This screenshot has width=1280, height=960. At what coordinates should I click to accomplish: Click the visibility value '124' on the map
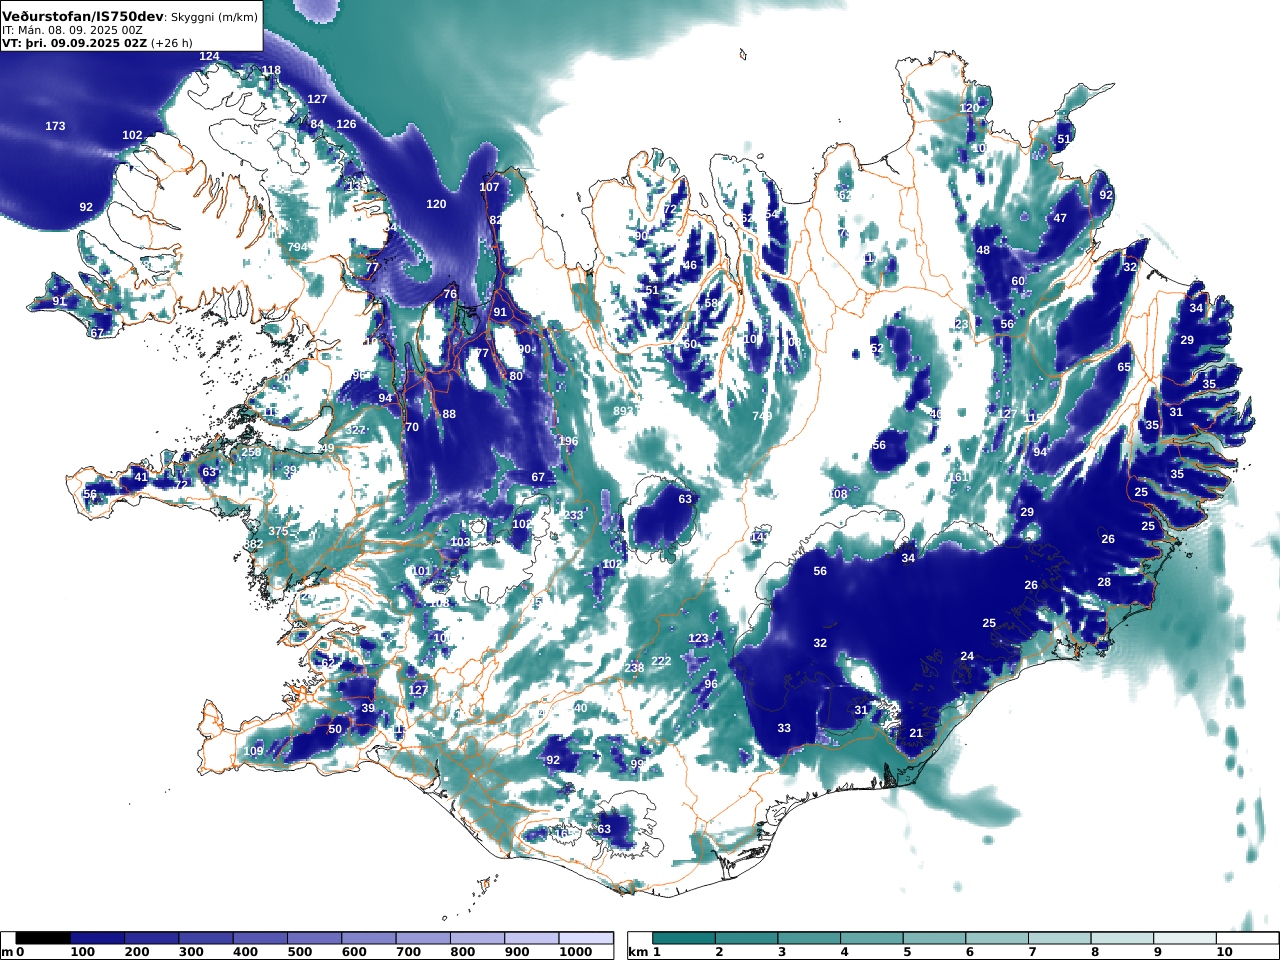click(209, 56)
